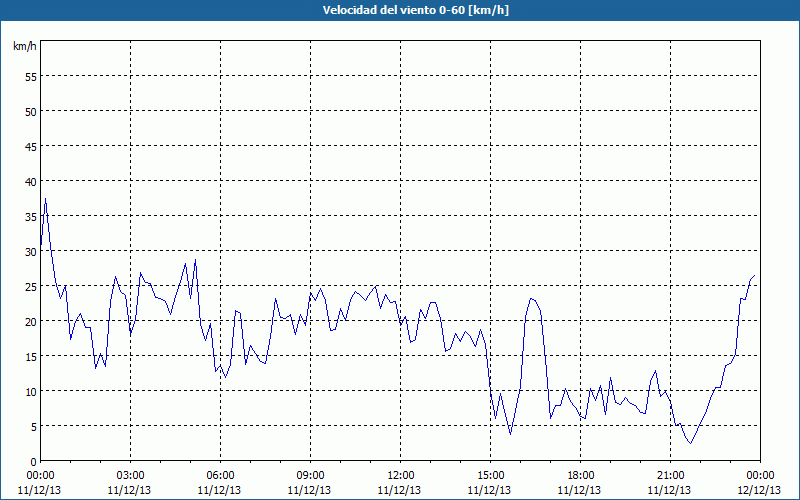Click the 12/12/13 date label
800x500 pixels.
pos(759,490)
